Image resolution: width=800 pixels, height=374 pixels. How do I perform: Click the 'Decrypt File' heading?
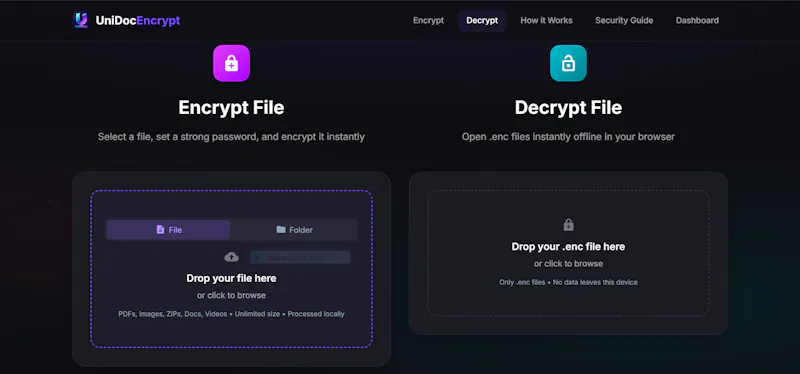coord(568,108)
